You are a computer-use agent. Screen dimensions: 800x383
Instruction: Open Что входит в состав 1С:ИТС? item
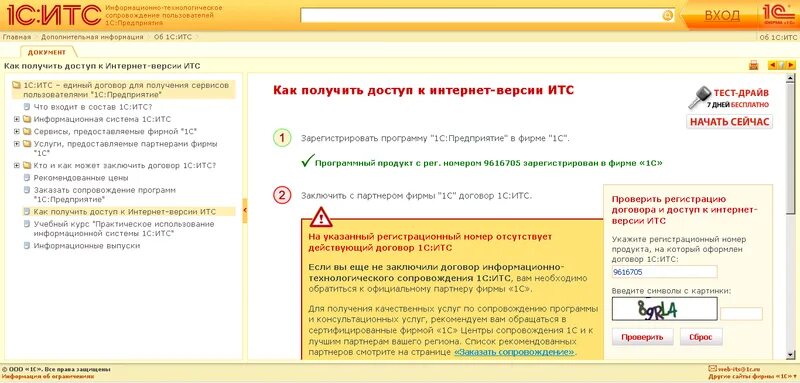(x=93, y=107)
